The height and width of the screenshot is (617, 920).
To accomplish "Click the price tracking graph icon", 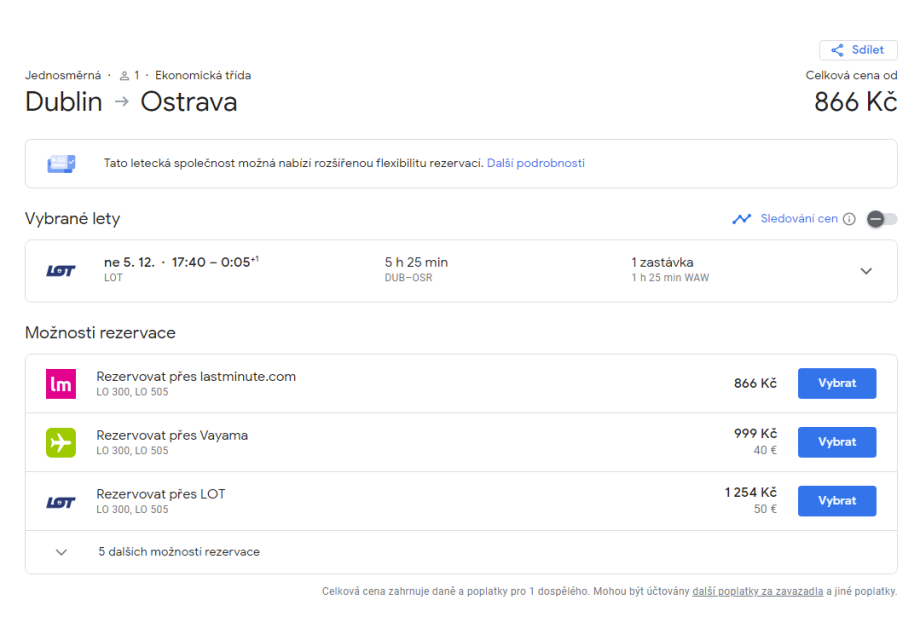I will pyautogui.click(x=741, y=219).
